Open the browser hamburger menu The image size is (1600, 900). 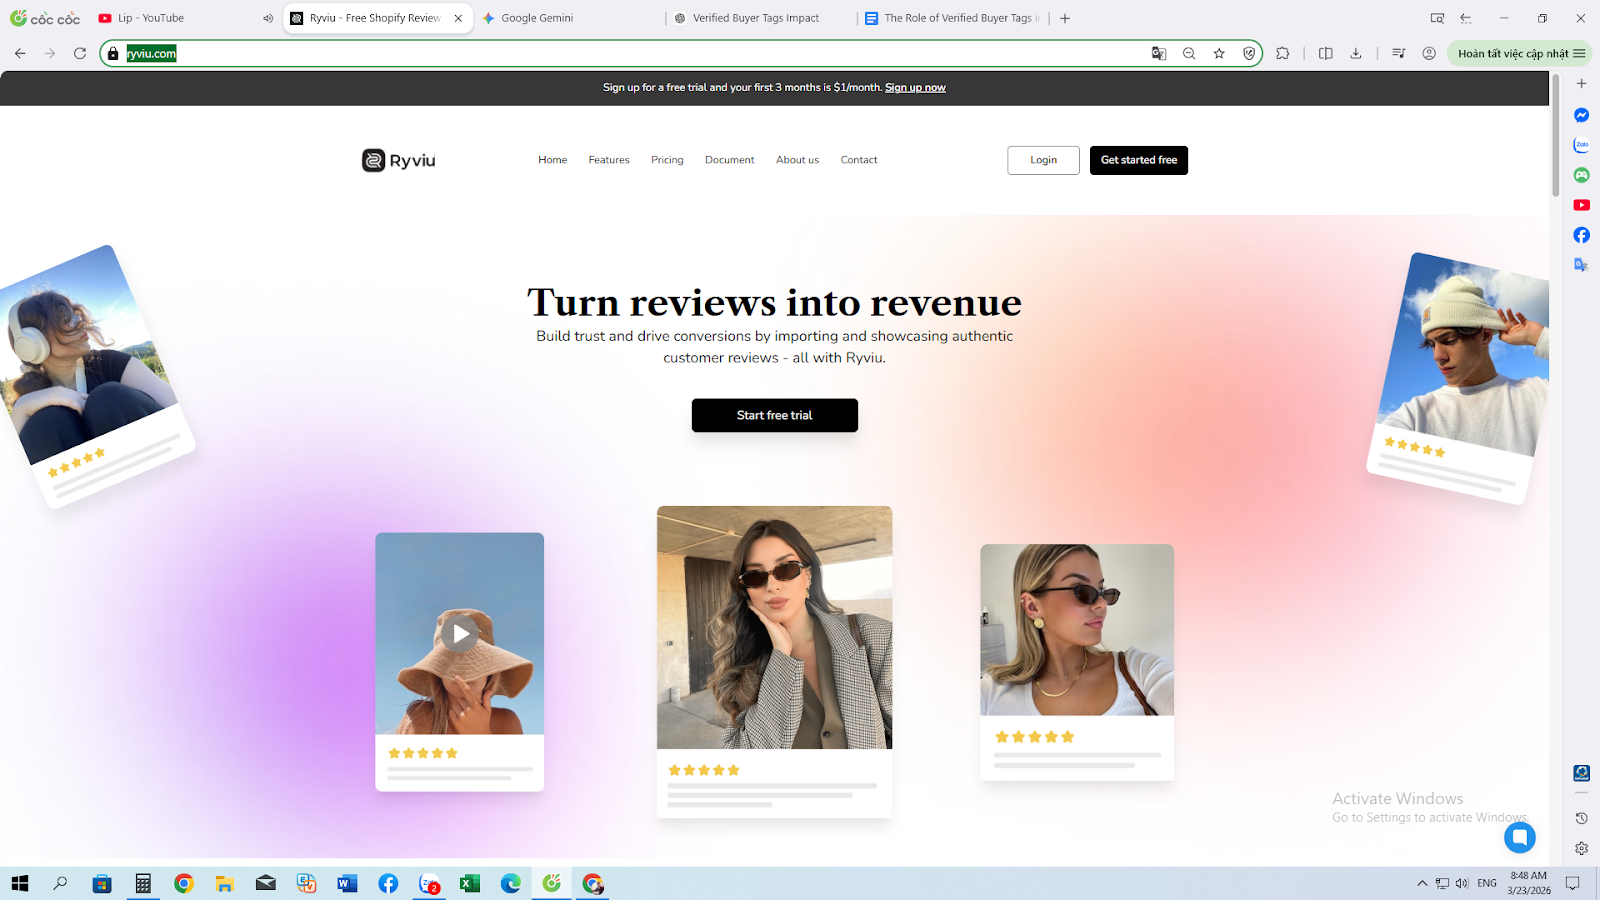click(1578, 53)
